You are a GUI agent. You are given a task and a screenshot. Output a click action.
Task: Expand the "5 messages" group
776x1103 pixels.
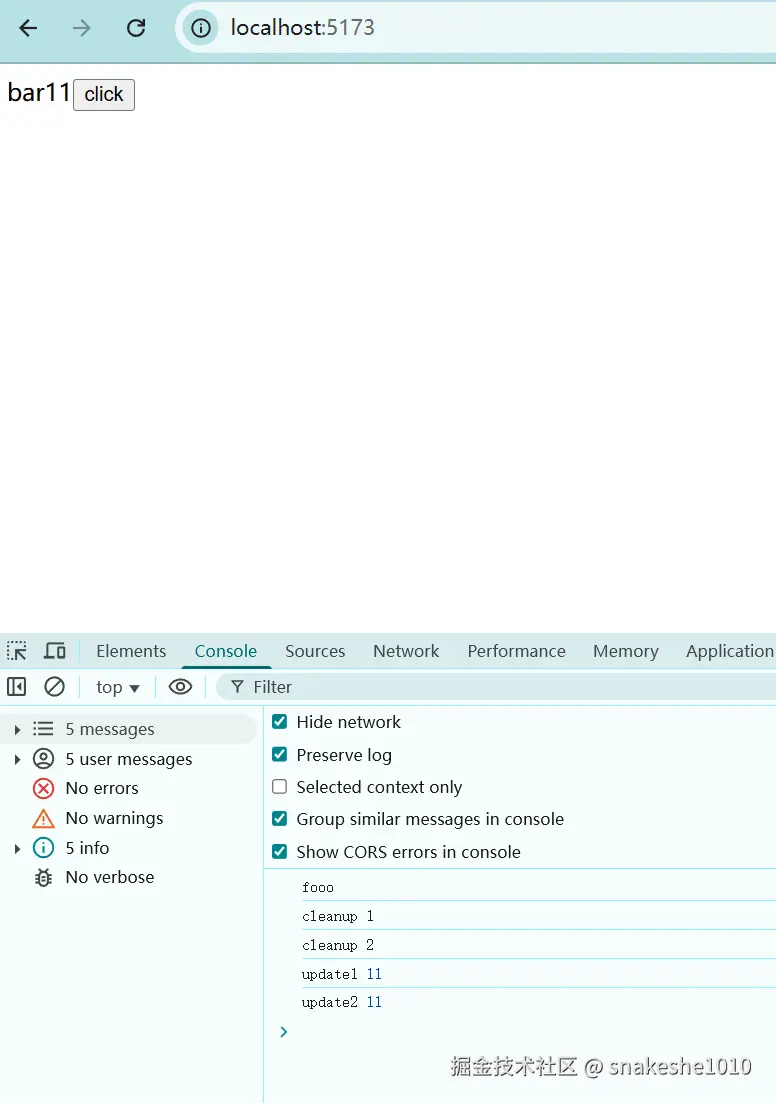pyautogui.click(x=18, y=729)
